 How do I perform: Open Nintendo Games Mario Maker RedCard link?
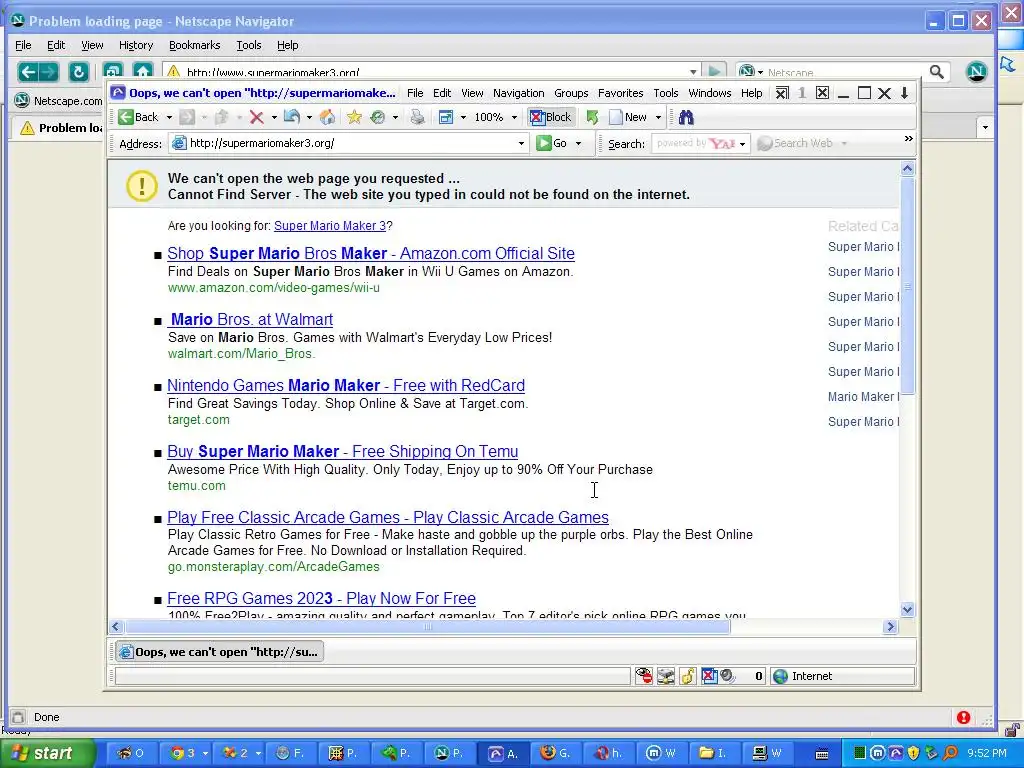point(346,385)
